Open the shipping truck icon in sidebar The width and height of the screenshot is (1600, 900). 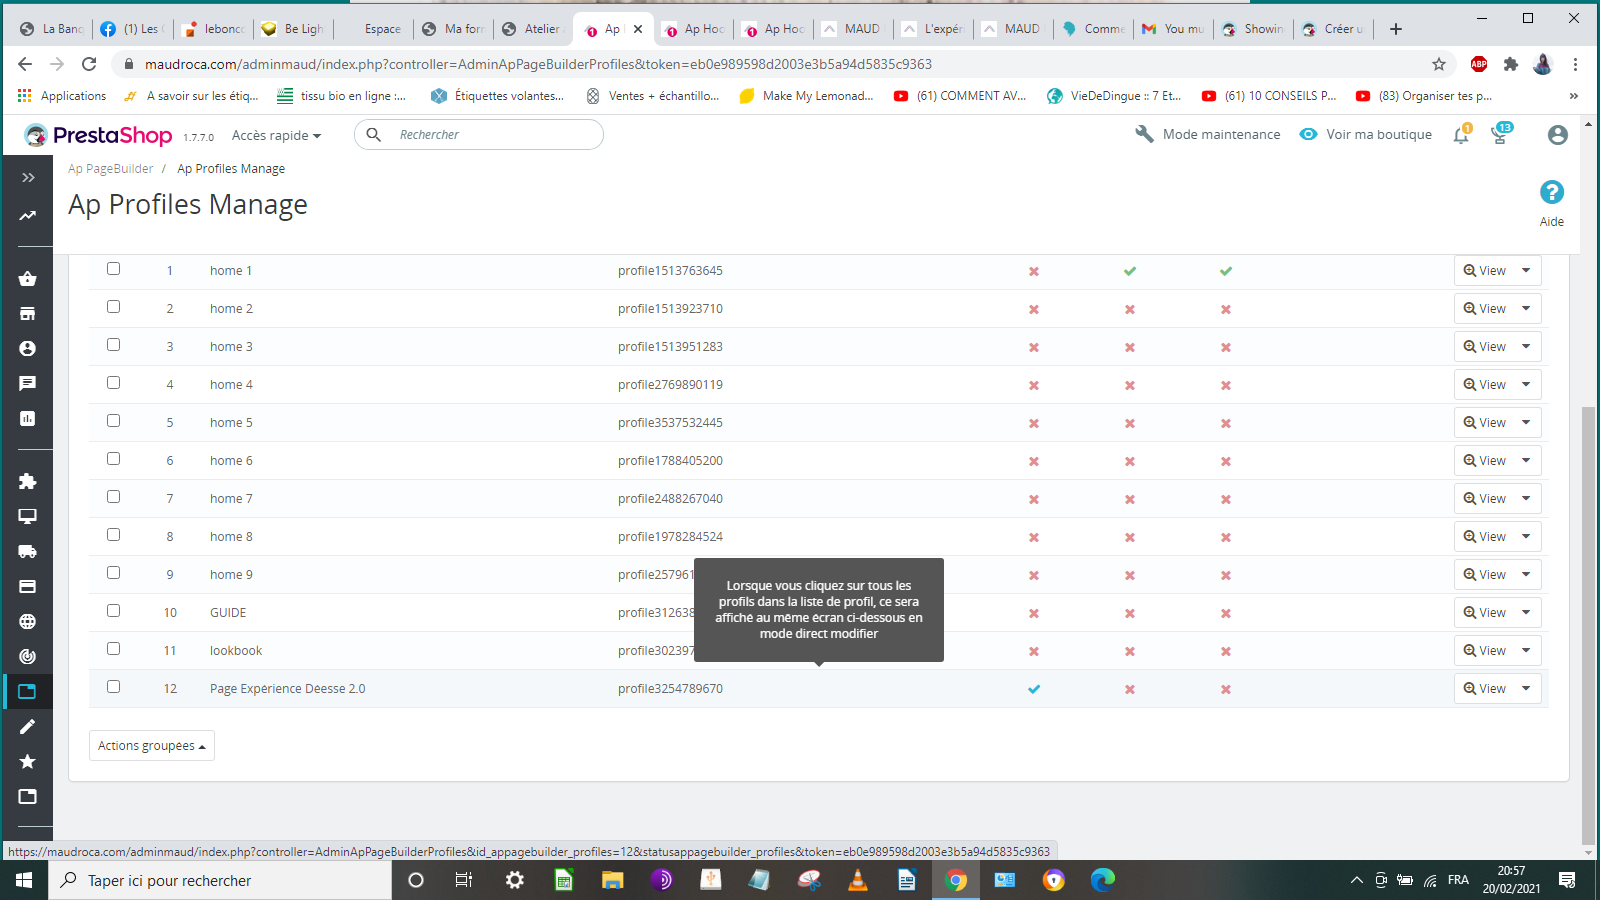pyautogui.click(x=28, y=551)
